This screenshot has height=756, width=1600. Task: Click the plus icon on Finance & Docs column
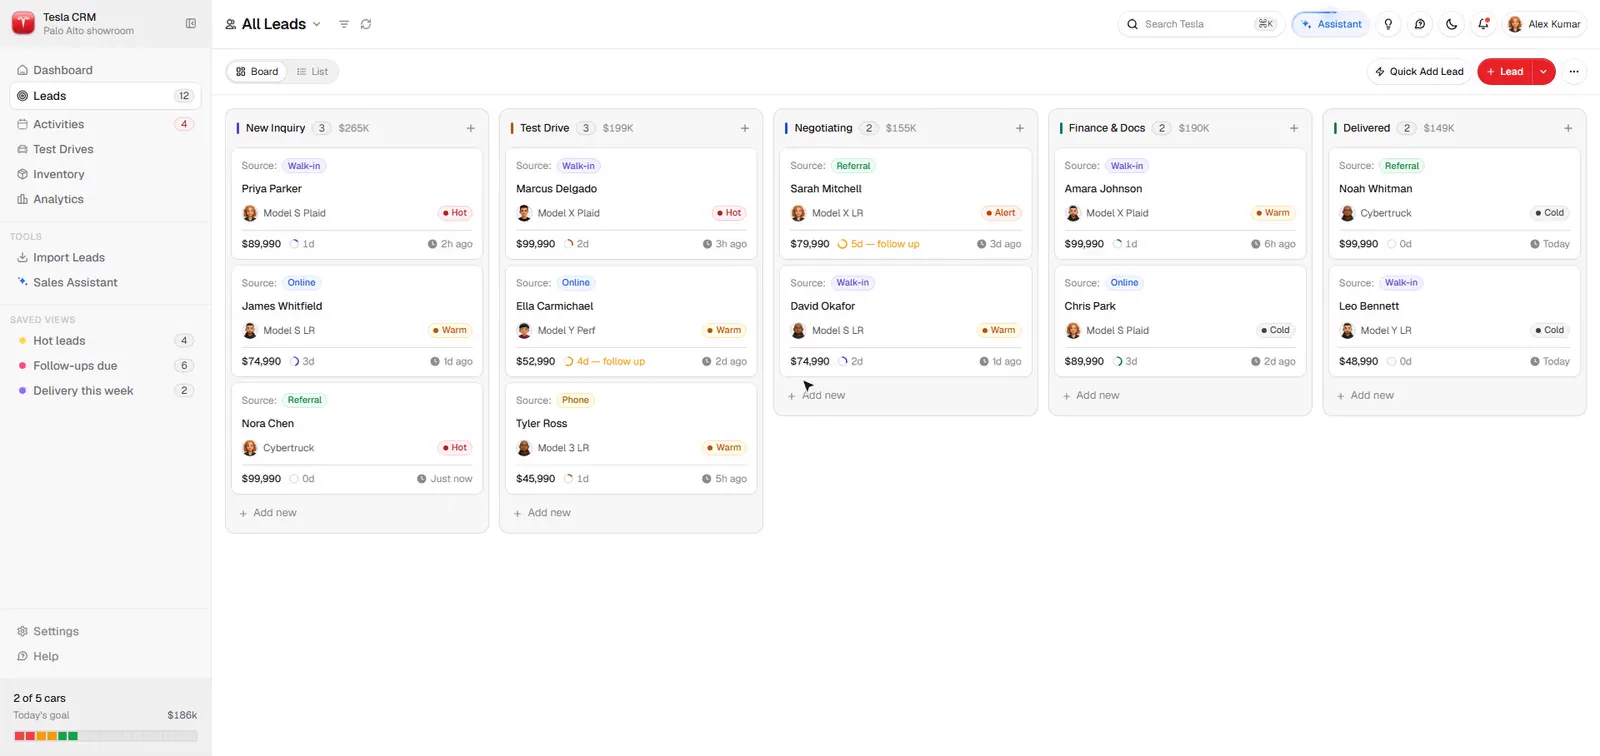pos(1294,128)
